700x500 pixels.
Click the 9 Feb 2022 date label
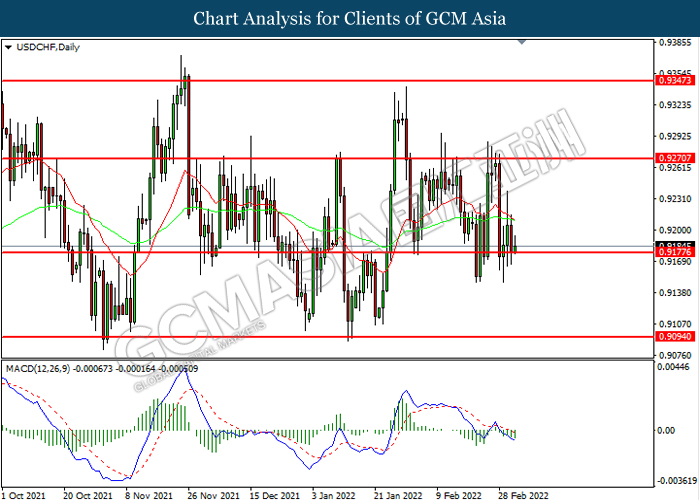(x=458, y=495)
